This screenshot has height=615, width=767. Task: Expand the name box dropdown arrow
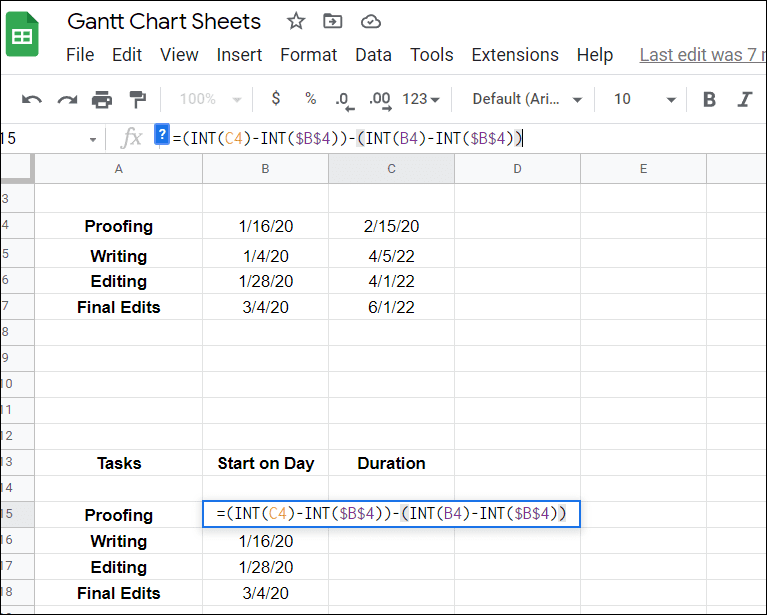pos(93,140)
